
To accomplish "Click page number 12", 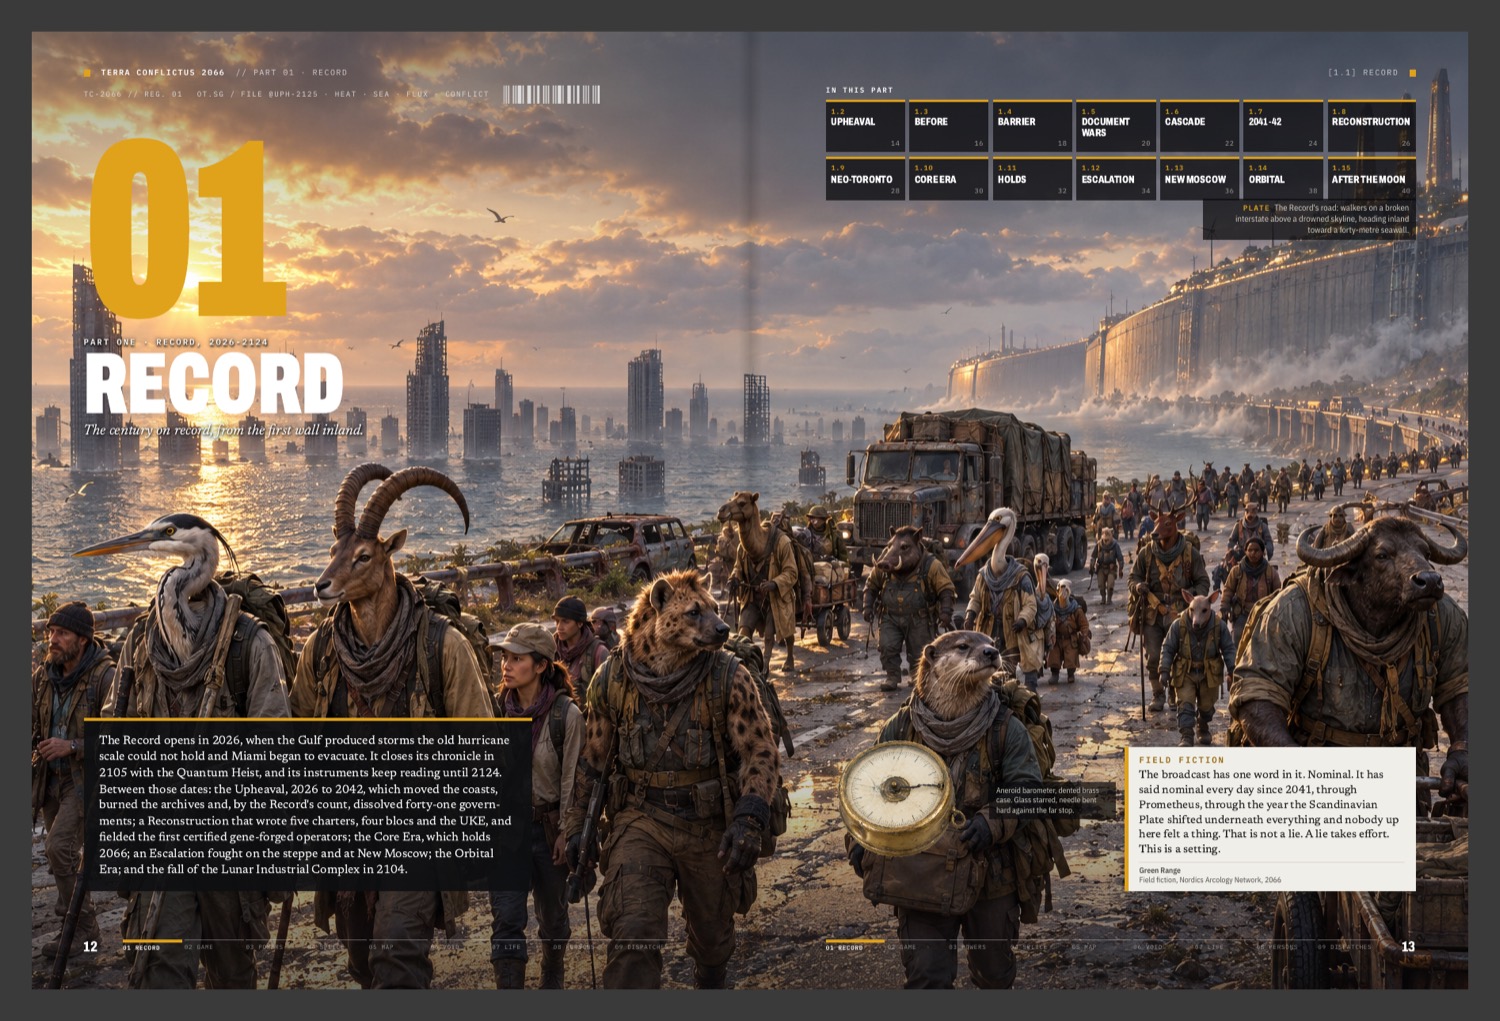I will 90,947.
